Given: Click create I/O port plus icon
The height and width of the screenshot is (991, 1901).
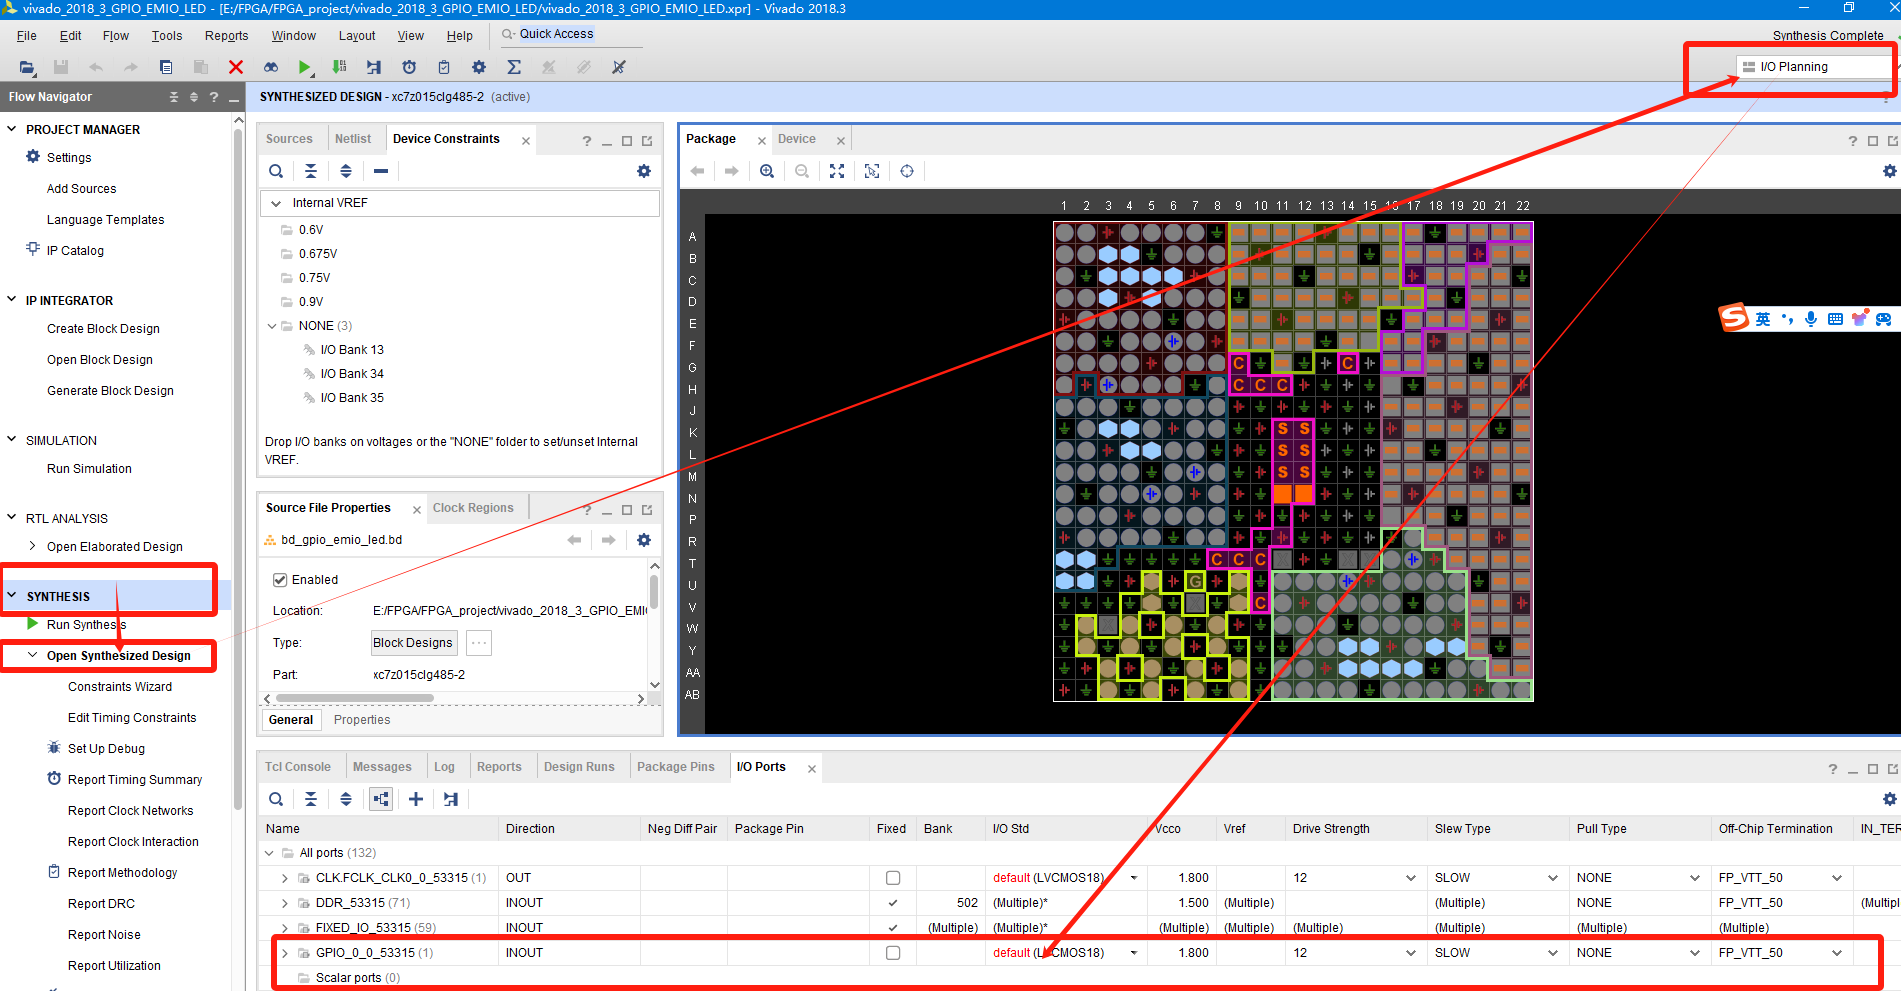Looking at the screenshot, I should (416, 799).
